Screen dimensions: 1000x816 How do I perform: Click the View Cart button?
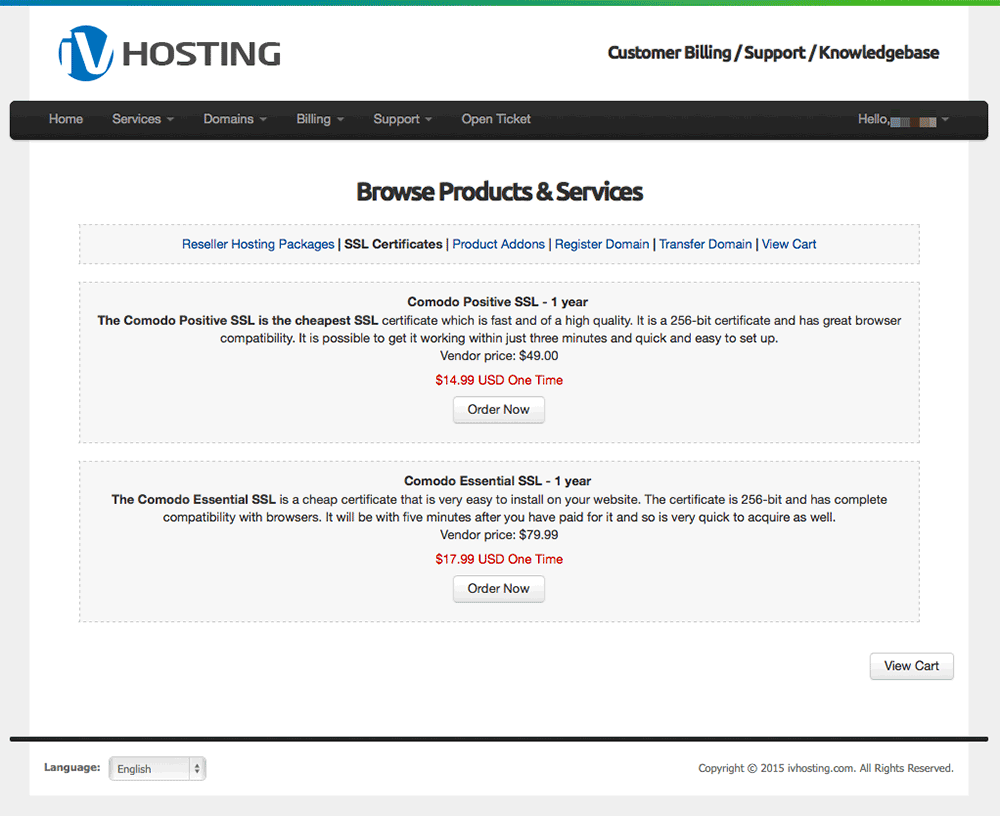[911, 666]
